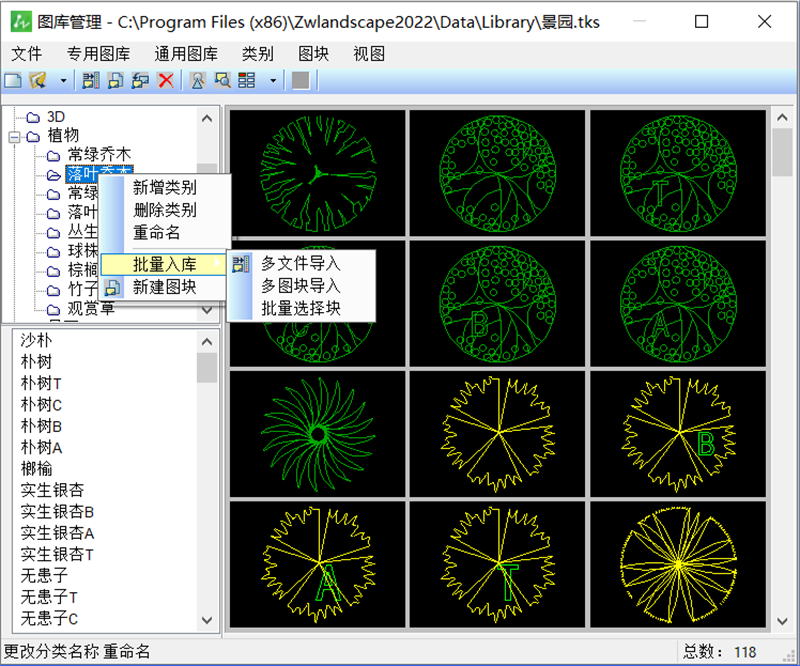This screenshot has width=800, height=666.
Task: Choose 重命名 in context menu
Action: [157, 232]
